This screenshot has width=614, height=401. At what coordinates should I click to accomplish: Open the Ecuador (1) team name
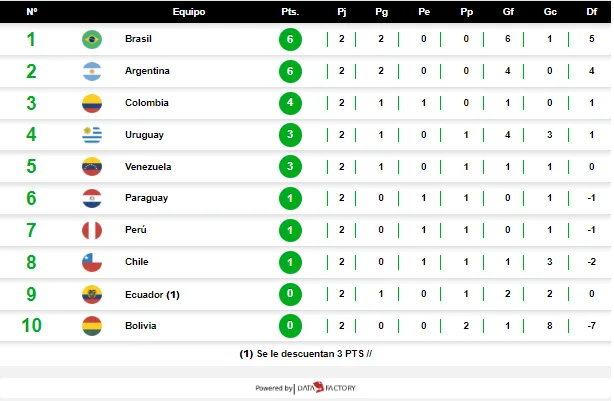tap(152, 294)
